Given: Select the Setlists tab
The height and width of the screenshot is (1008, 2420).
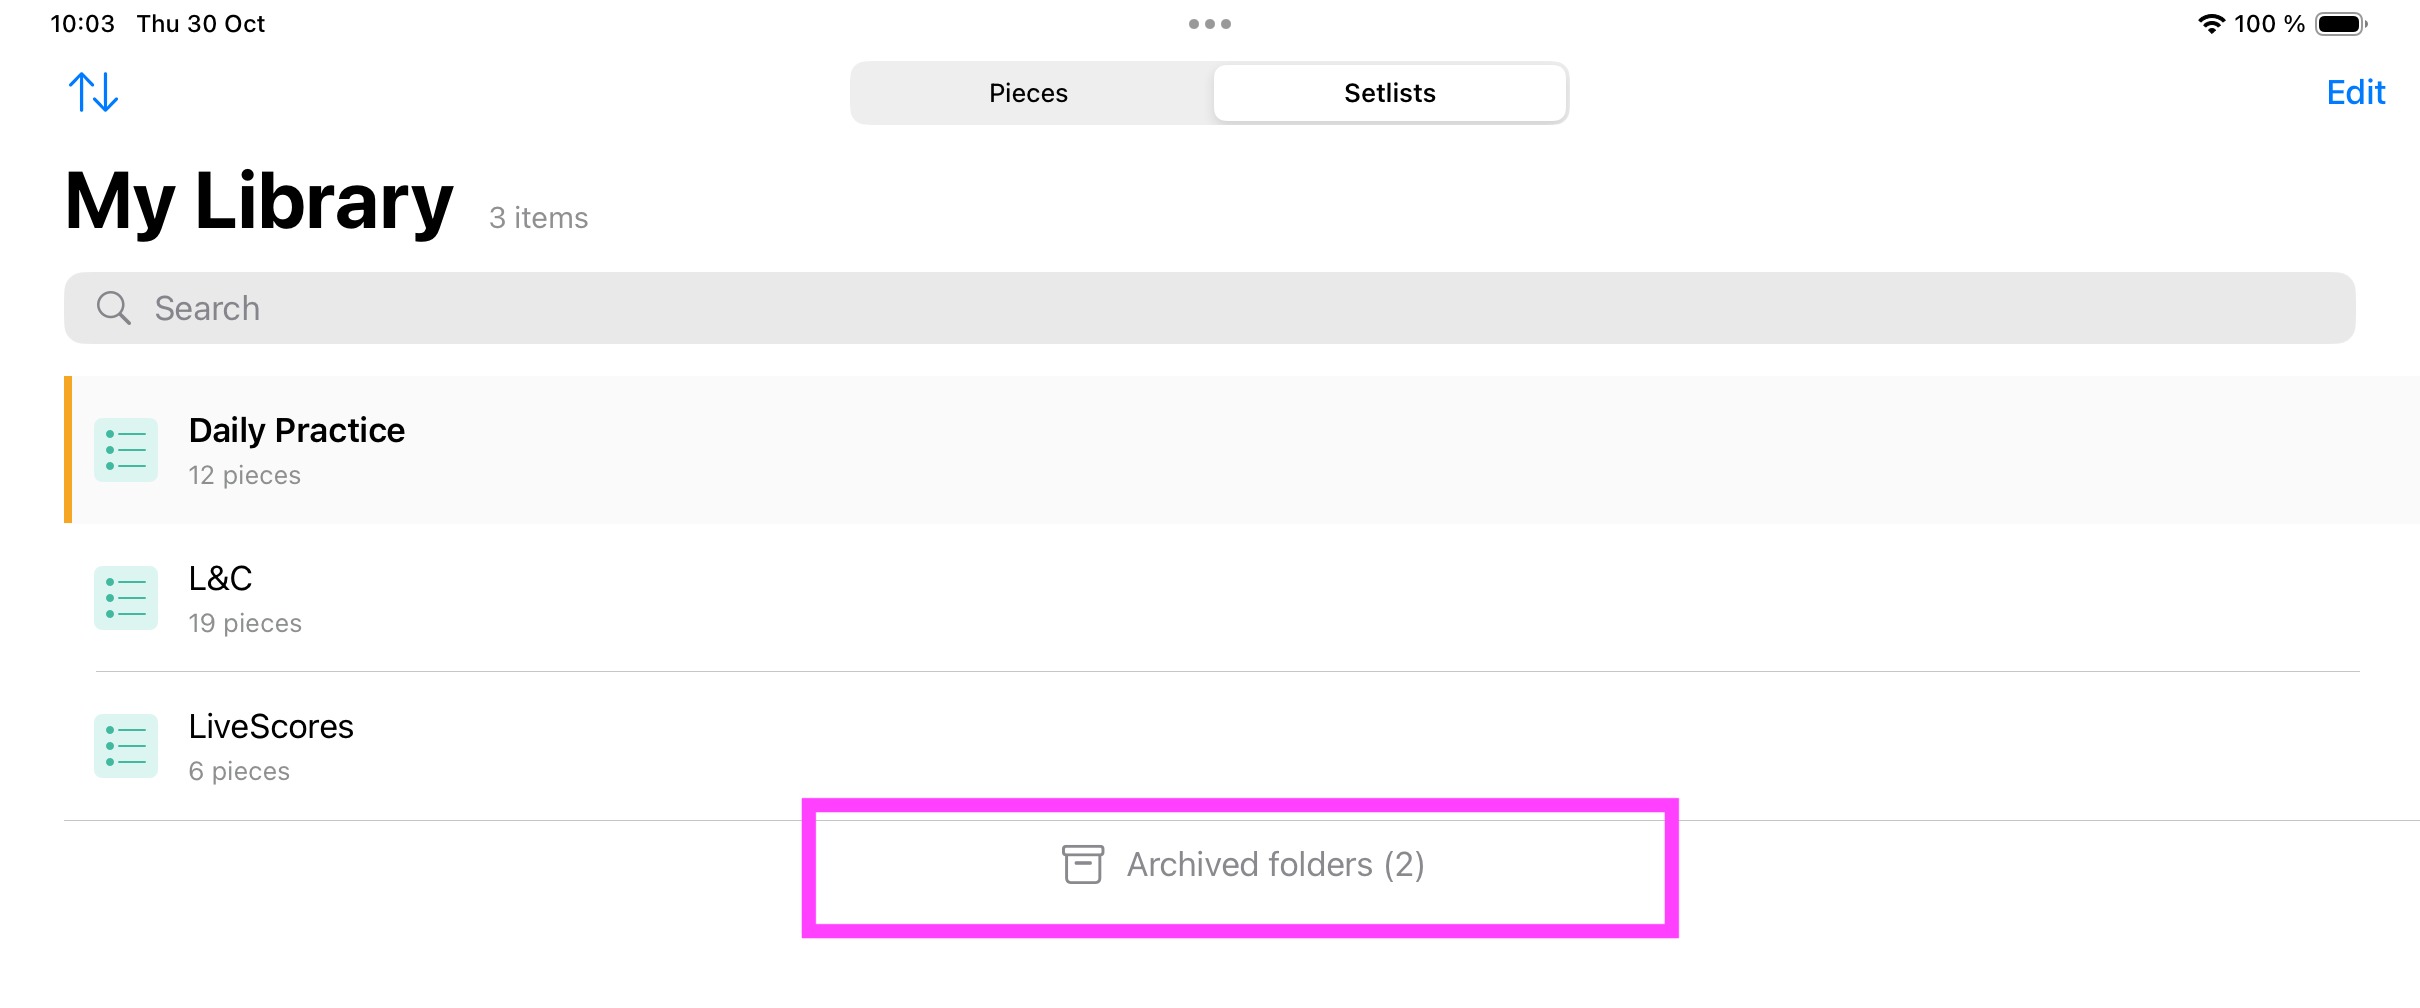Looking at the screenshot, I should pos(1390,93).
